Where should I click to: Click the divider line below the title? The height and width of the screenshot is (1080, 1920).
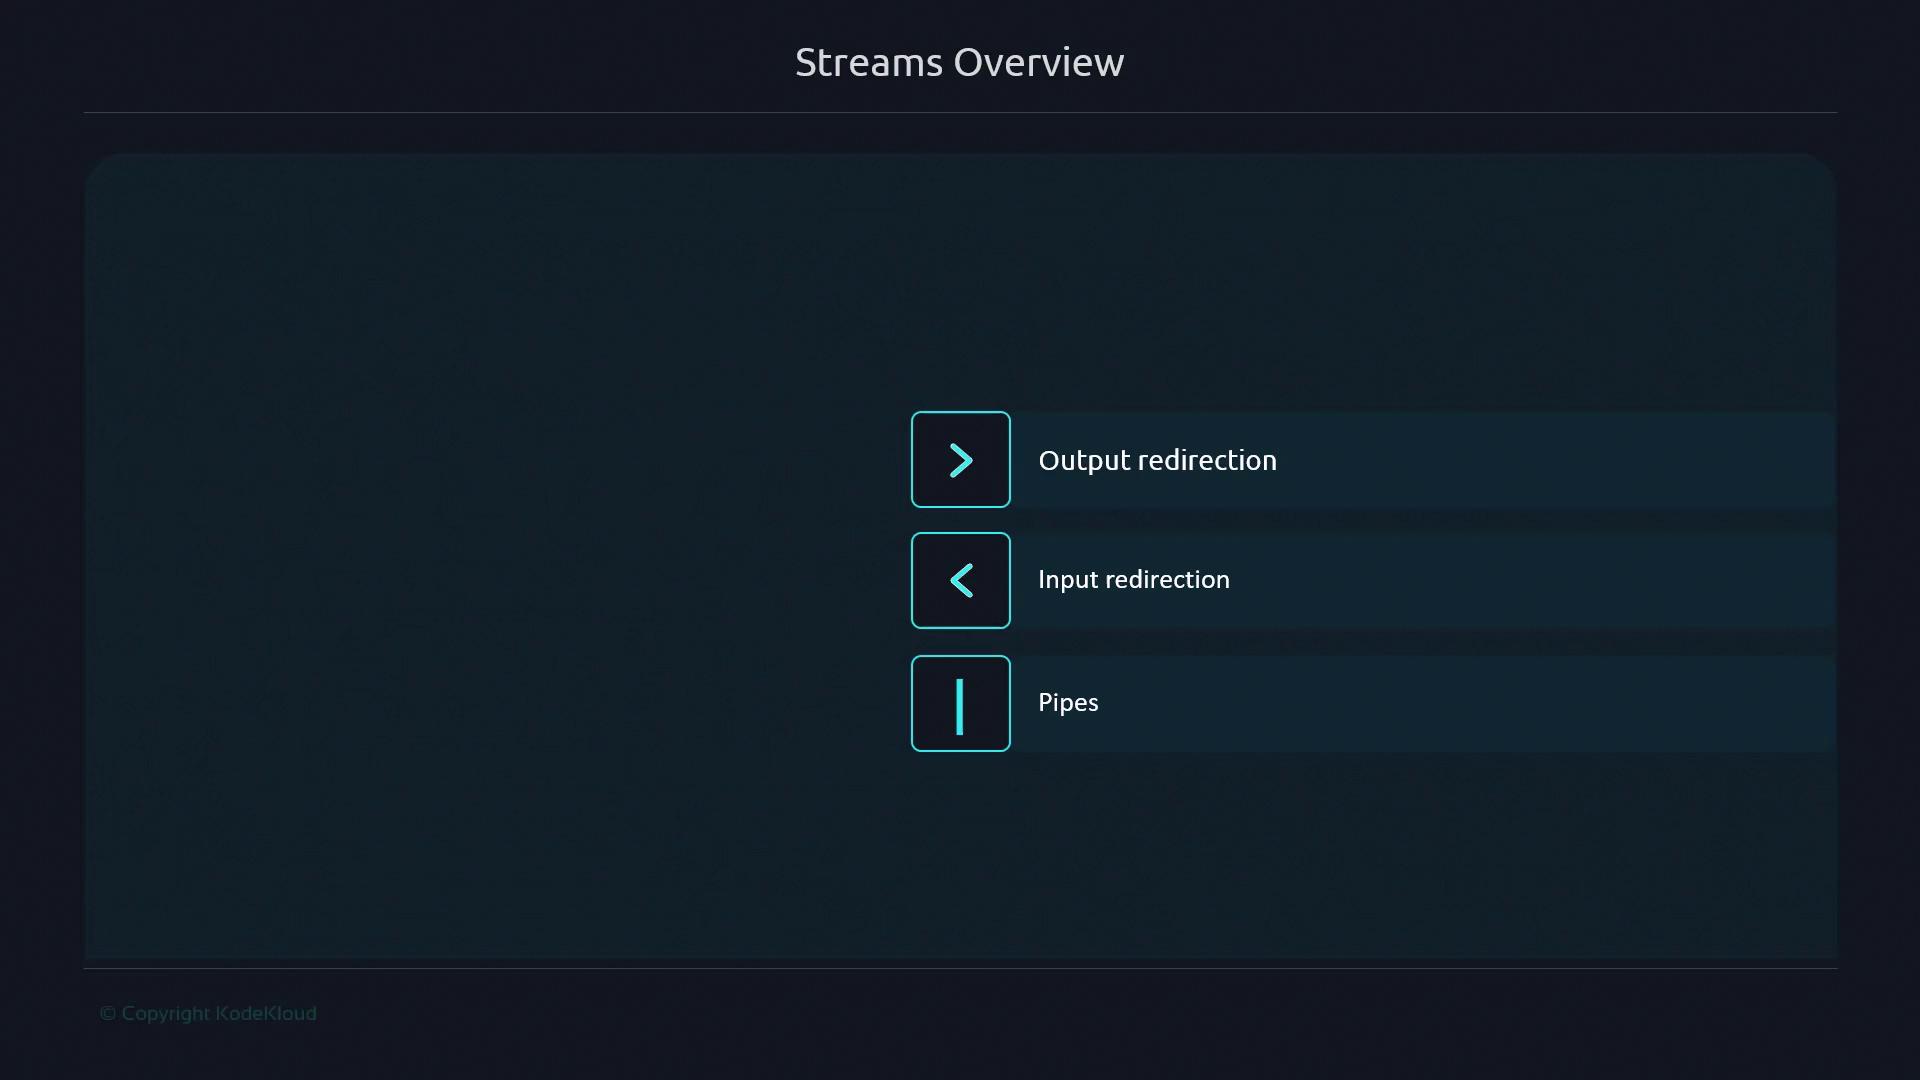coord(960,112)
